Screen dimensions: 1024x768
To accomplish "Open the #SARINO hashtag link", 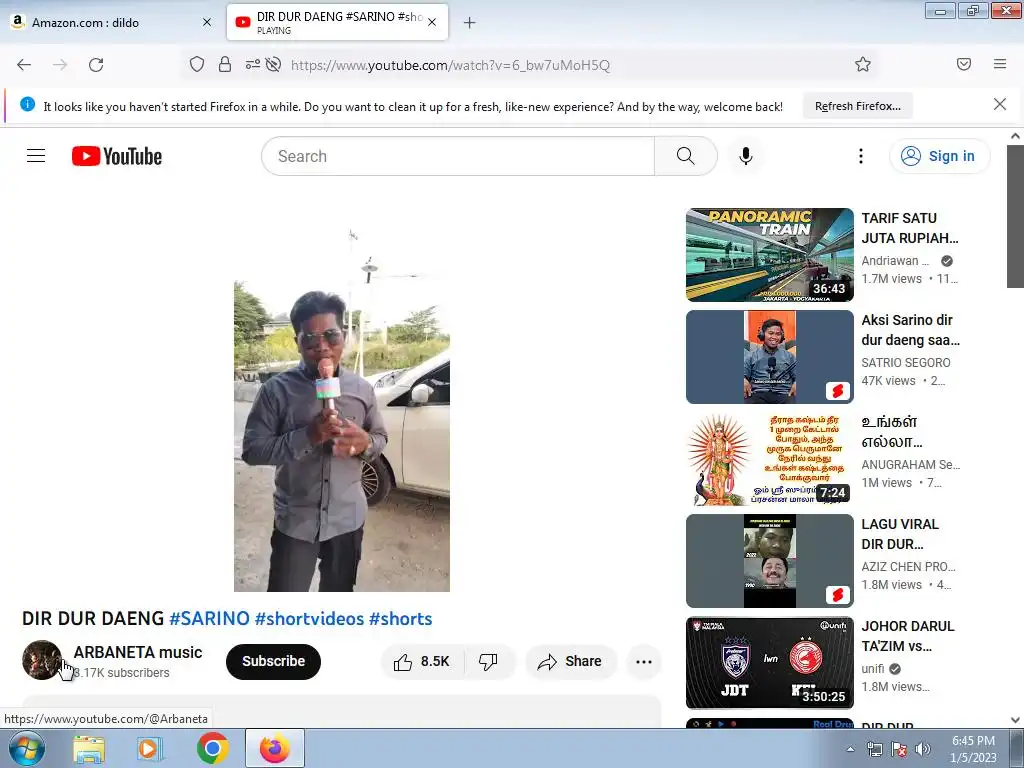I will tap(210, 618).
